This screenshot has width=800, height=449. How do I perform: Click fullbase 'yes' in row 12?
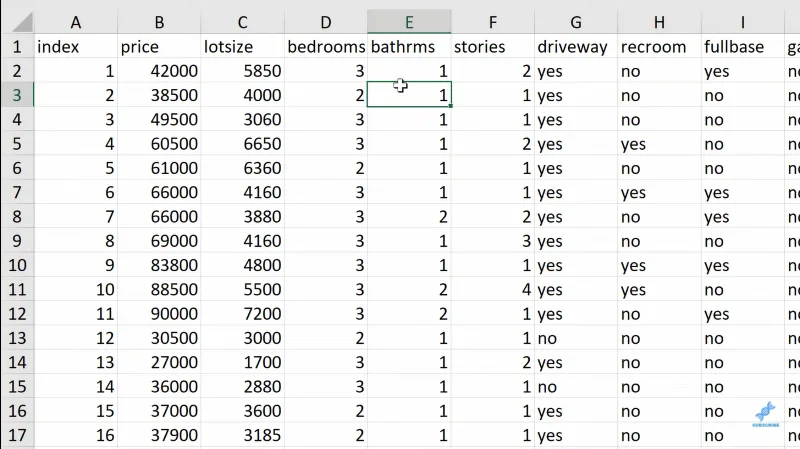(742, 313)
